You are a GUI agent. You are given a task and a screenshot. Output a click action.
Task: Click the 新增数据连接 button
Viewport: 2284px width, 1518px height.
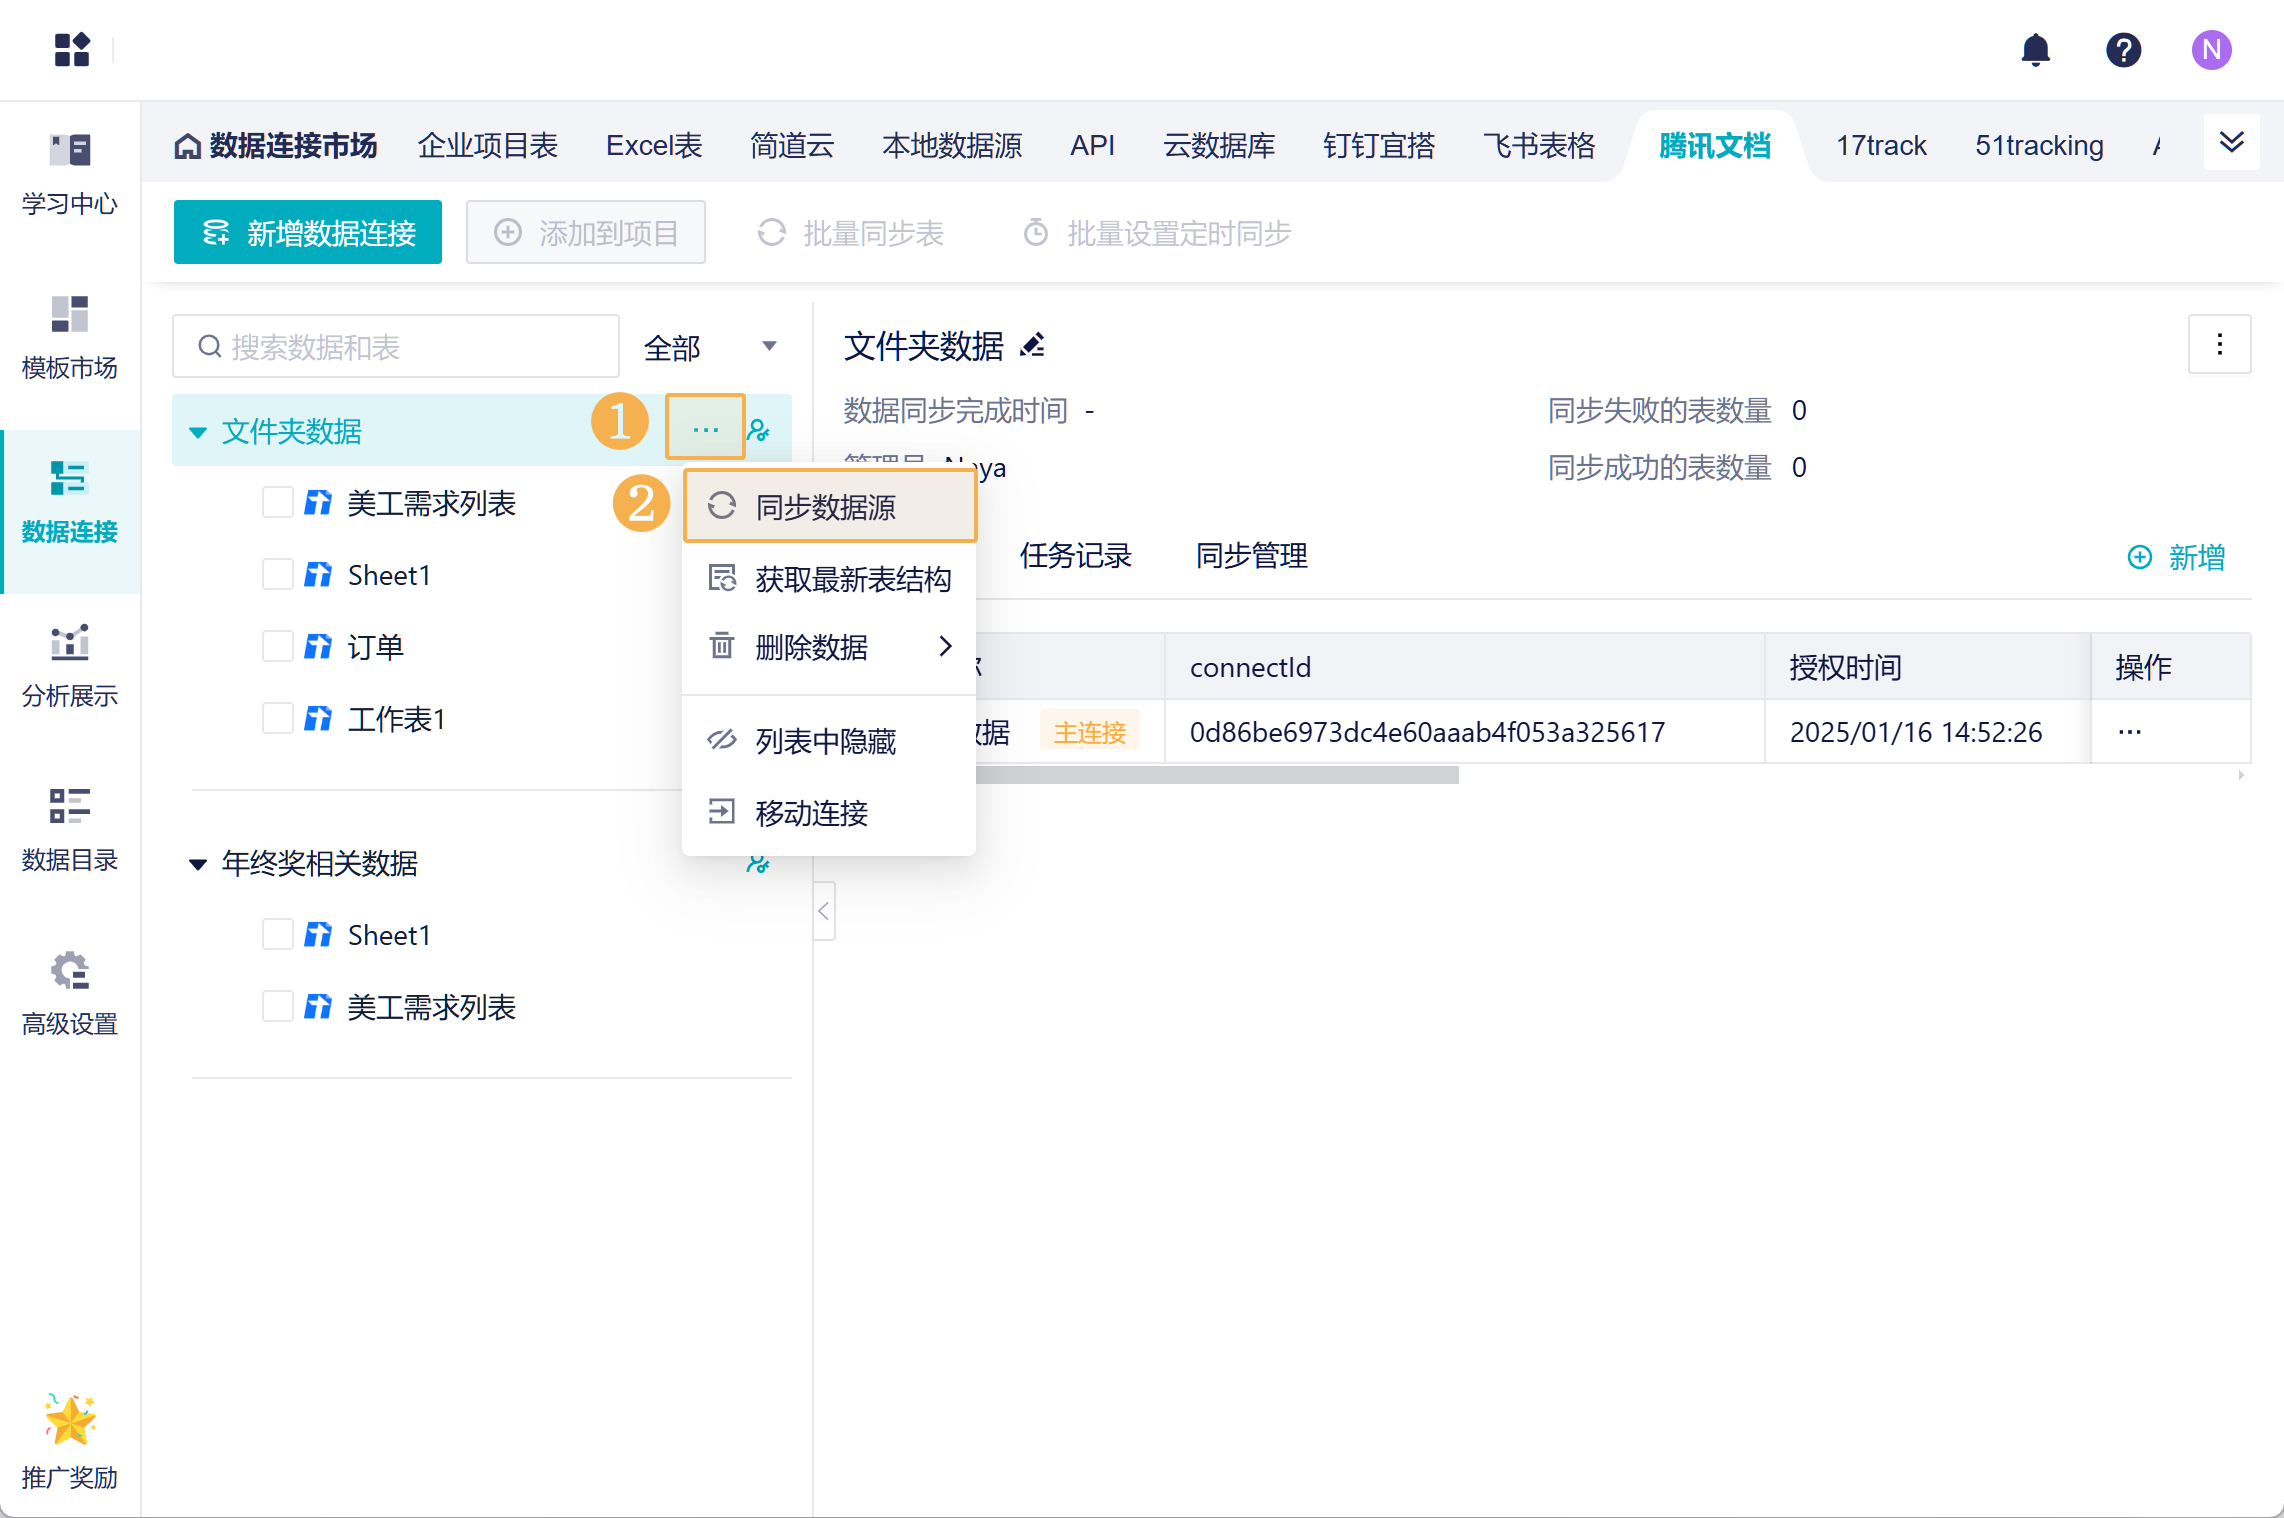tap(308, 233)
